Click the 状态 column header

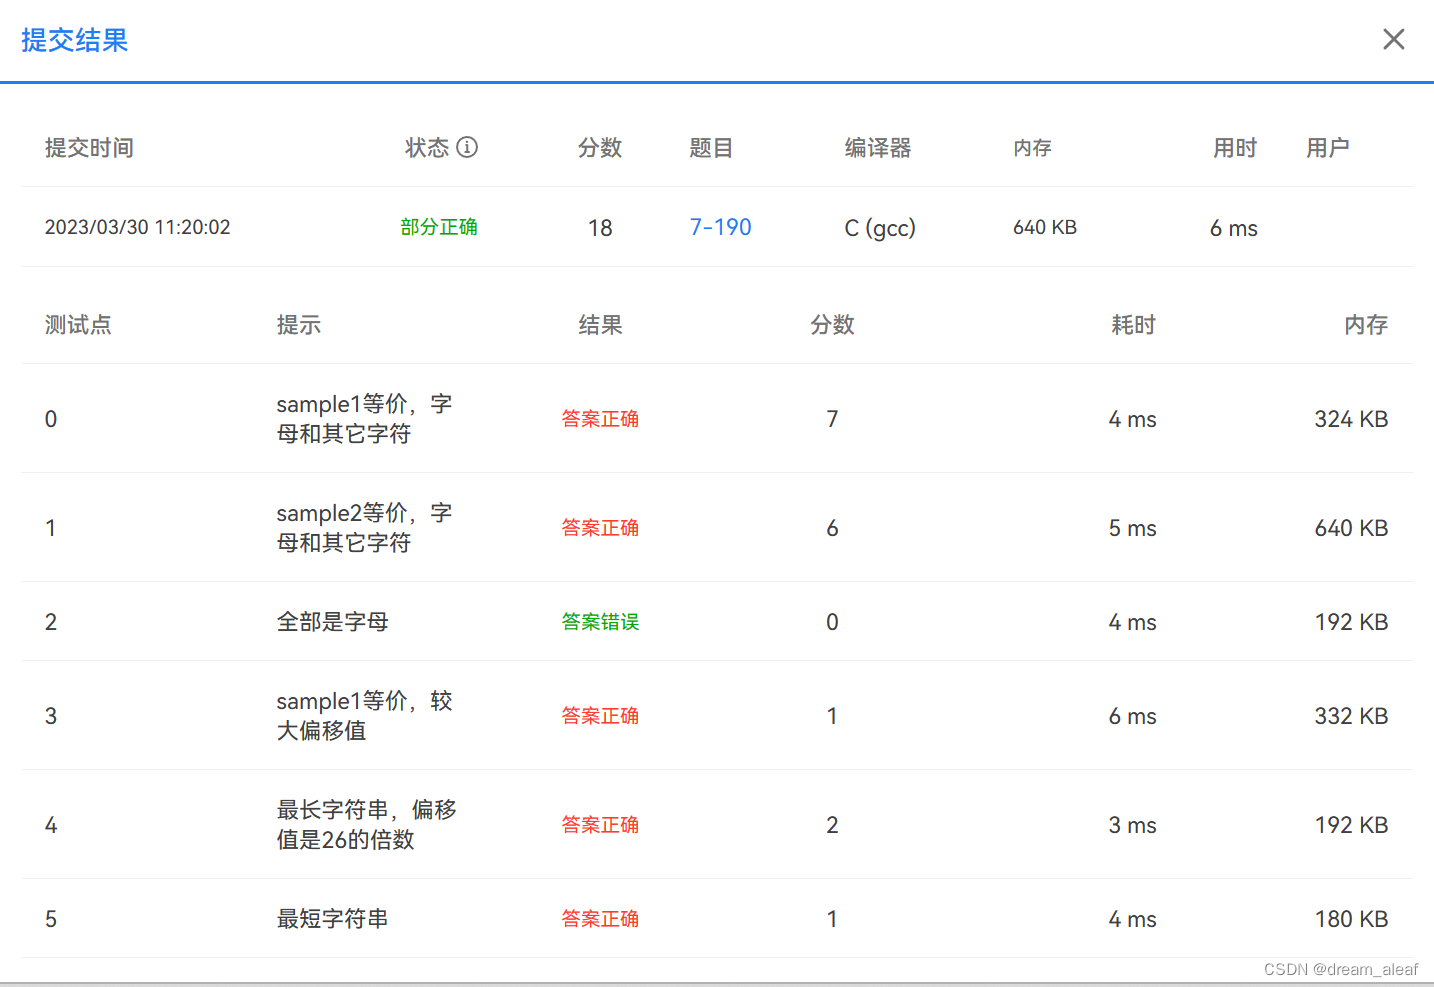(x=427, y=148)
